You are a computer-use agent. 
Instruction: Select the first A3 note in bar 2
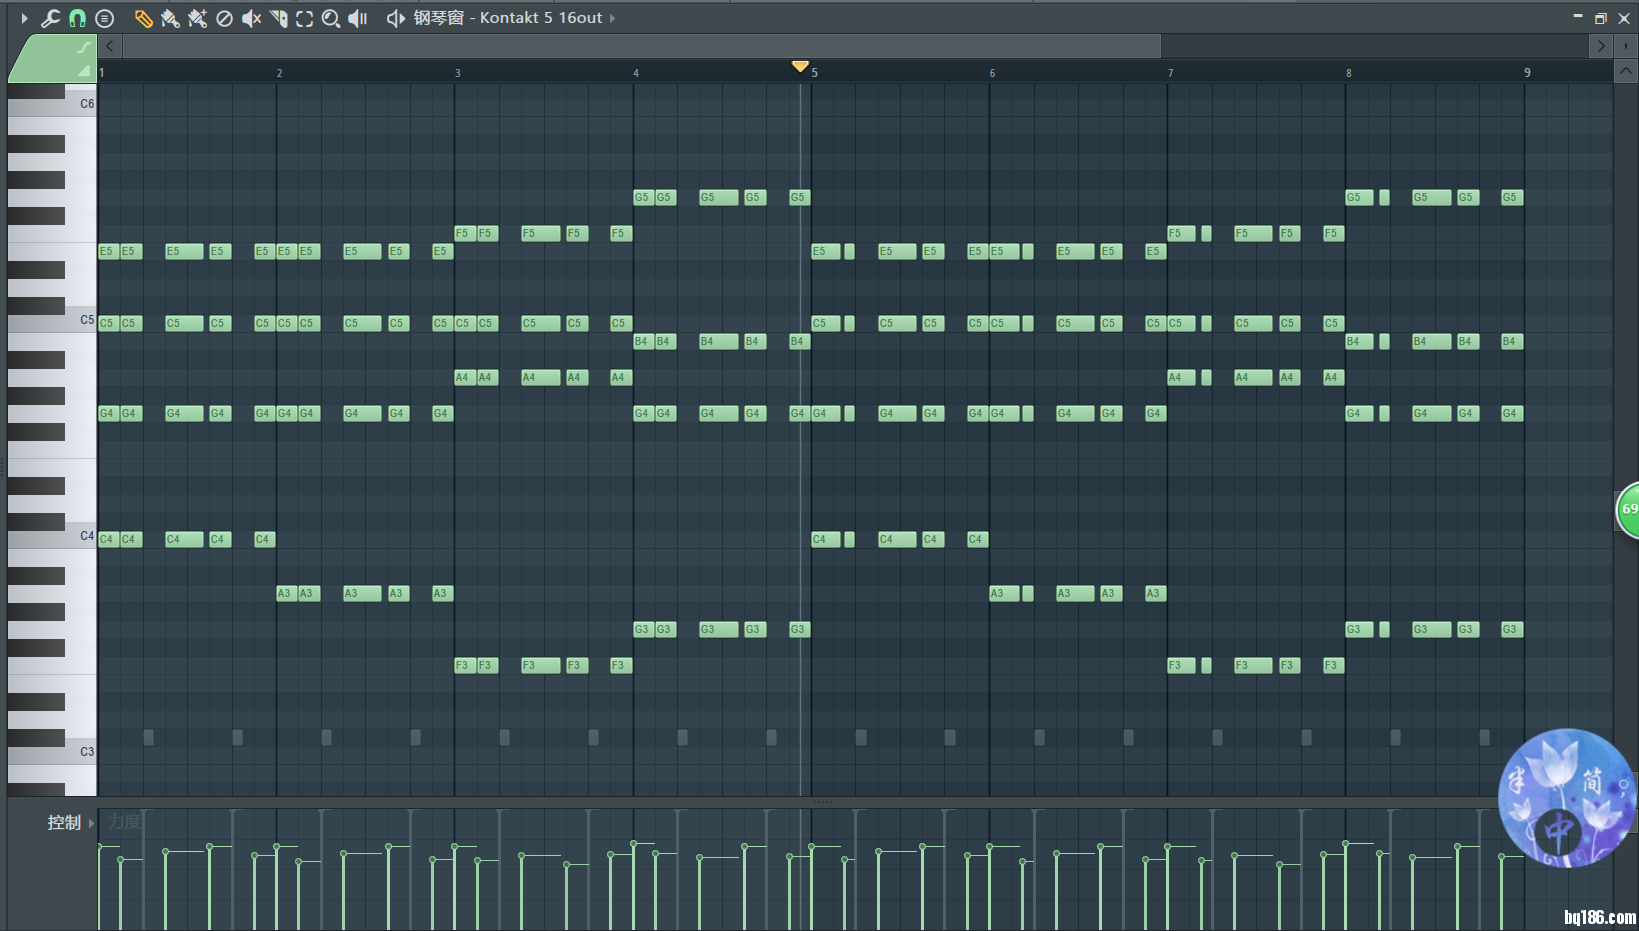click(286, 593)
